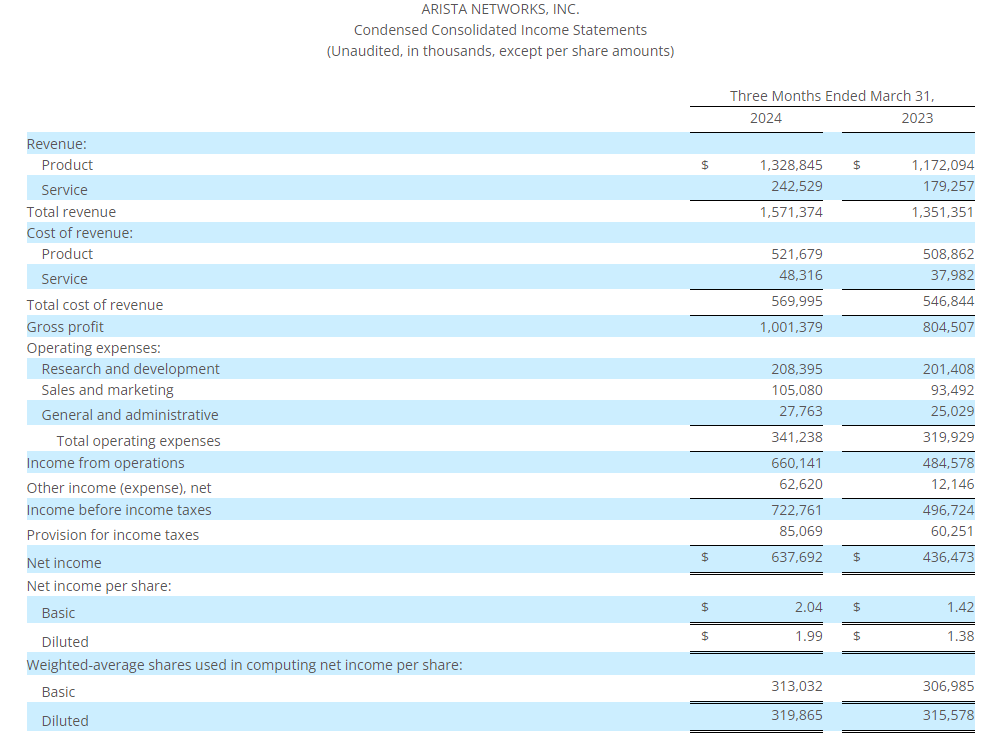The image size is (998, 741).
Task: Click basic EPS value 2.04
Action: tap(808, 607)
